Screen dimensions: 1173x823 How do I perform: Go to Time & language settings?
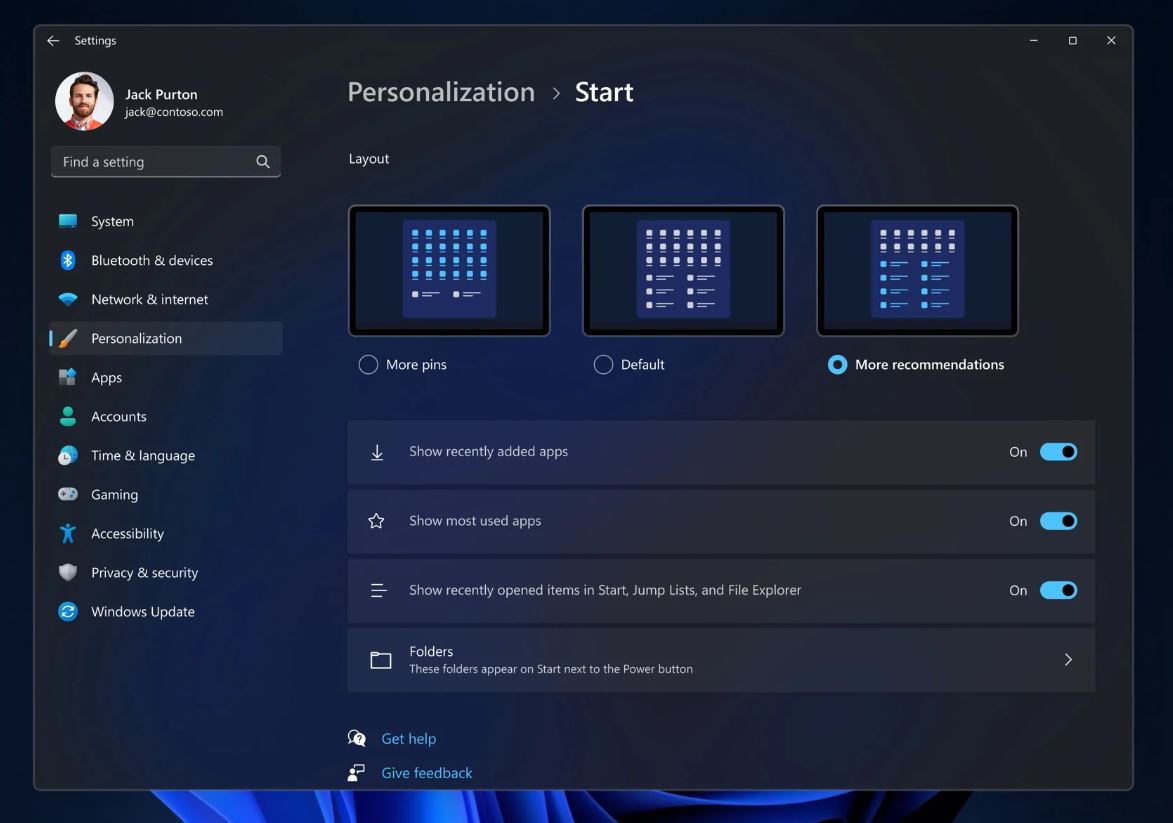coord(143,455)
